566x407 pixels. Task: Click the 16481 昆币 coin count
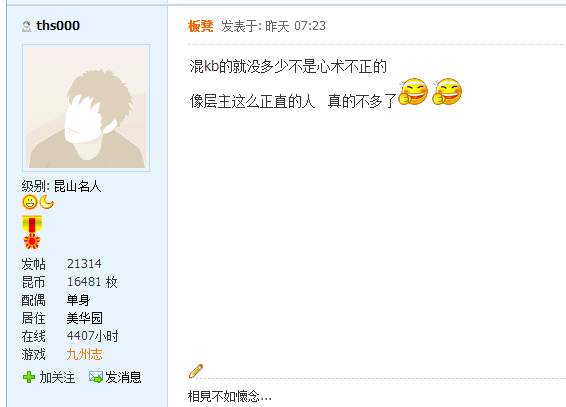(84, 282)
